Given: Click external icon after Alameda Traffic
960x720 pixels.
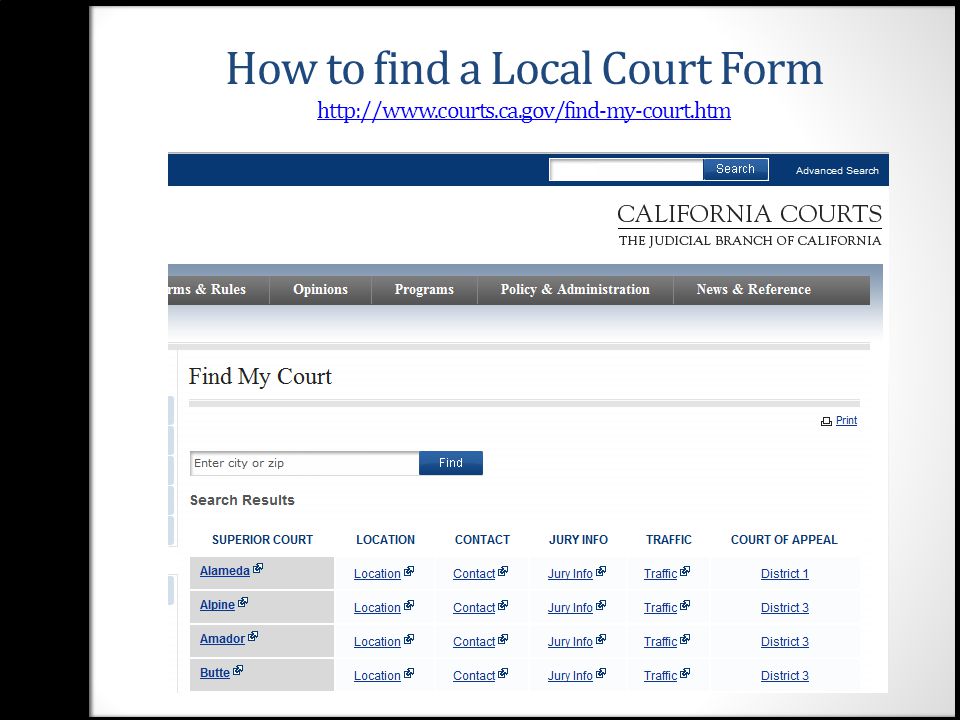Looking at the screenshot, I should tap(684, 571).
